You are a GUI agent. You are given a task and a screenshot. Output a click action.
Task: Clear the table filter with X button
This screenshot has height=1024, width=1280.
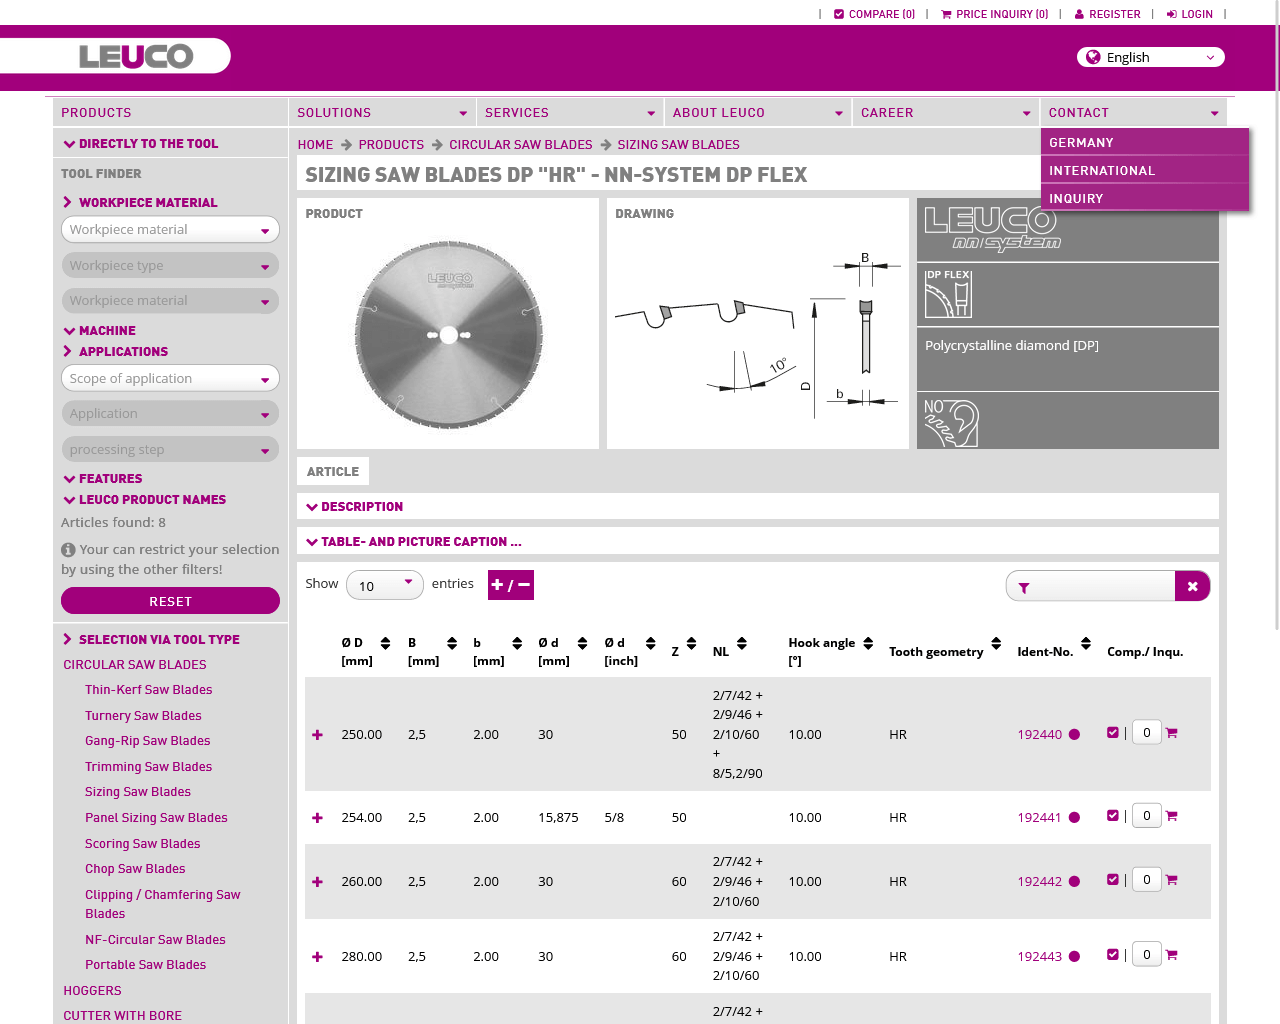pos(1192,586)
